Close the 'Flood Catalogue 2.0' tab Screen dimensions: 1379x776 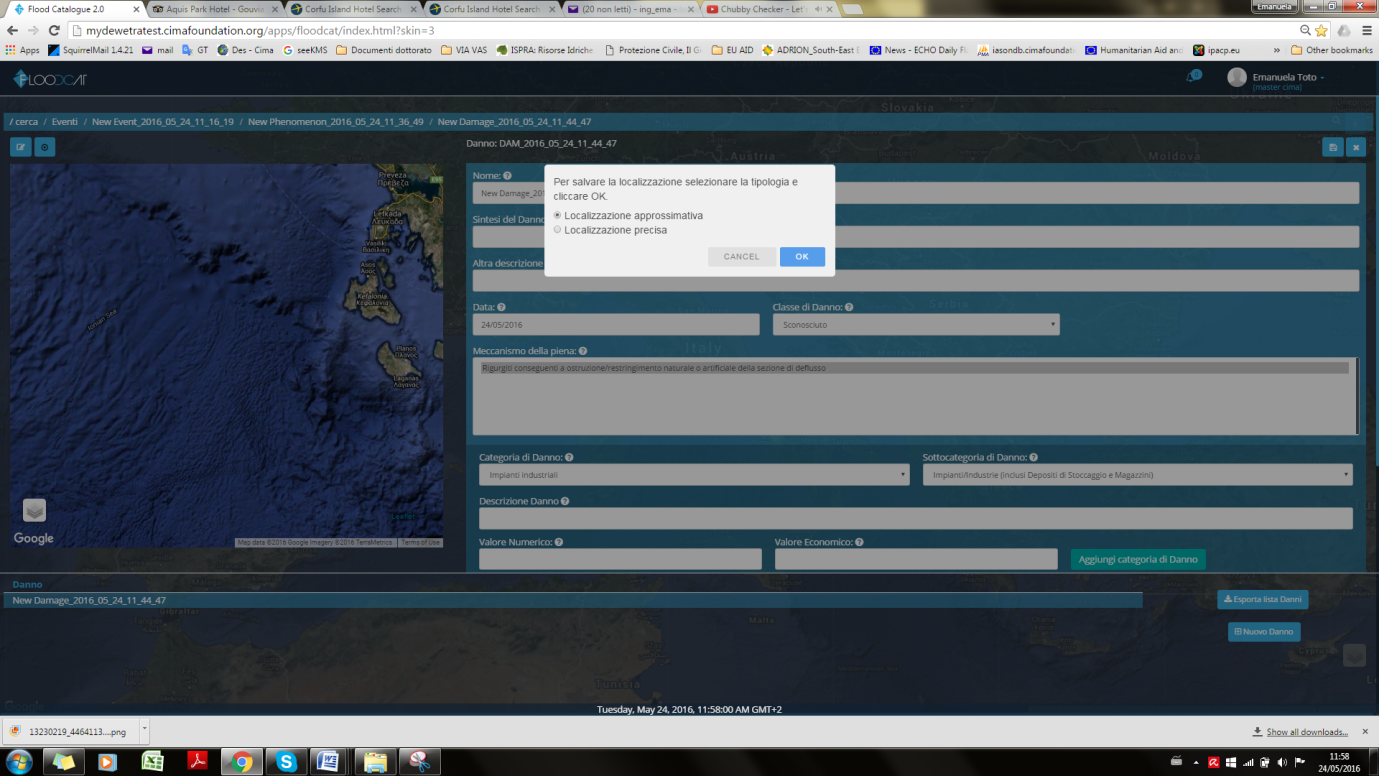click(x=135, y=9)
